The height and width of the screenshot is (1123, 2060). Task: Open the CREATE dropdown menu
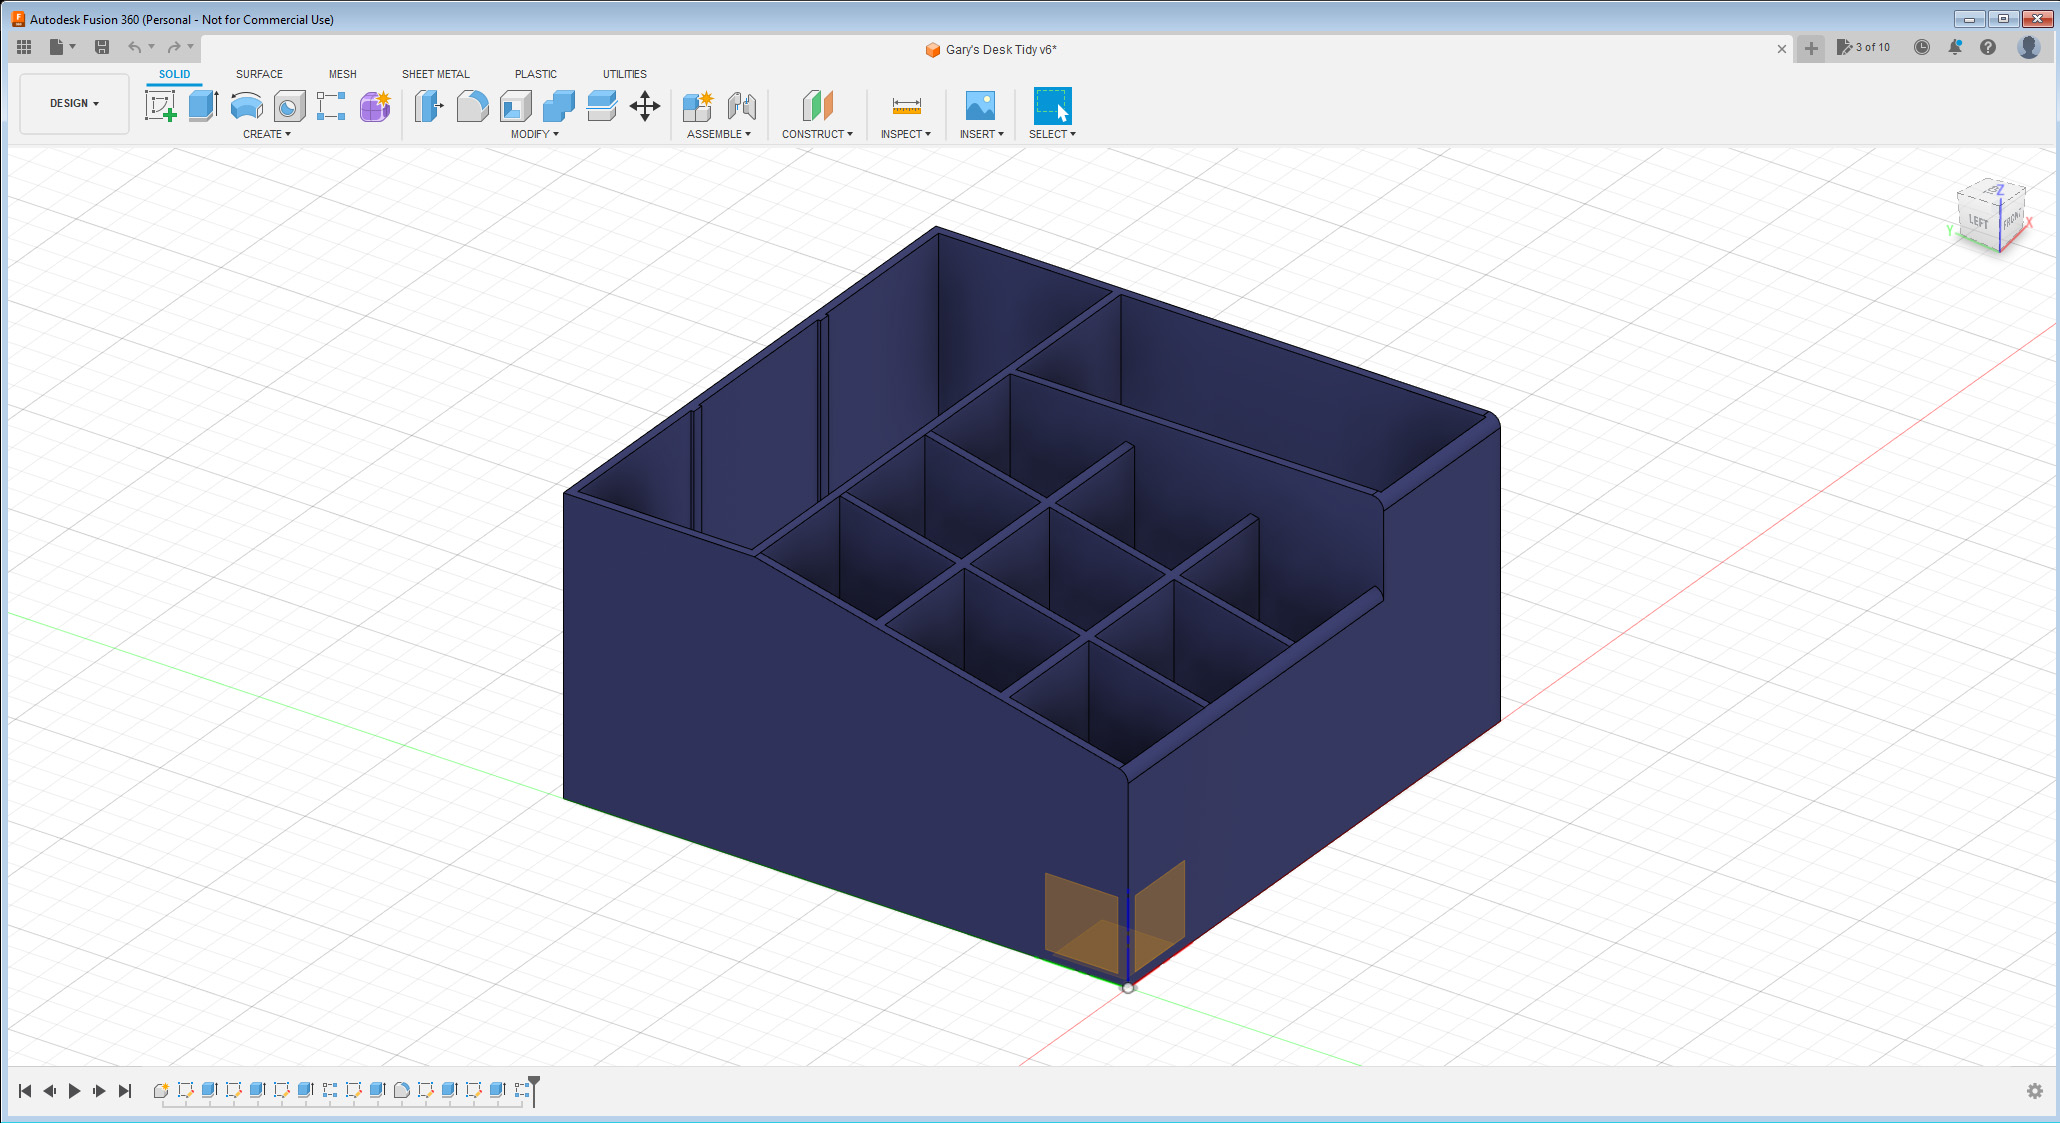[267, 134]
